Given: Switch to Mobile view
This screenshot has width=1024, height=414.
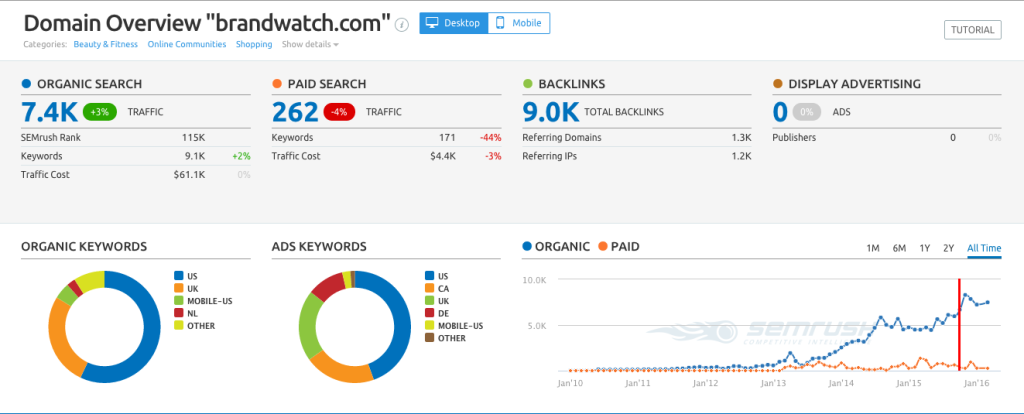Looking at the screenshot, I should 518,23.
